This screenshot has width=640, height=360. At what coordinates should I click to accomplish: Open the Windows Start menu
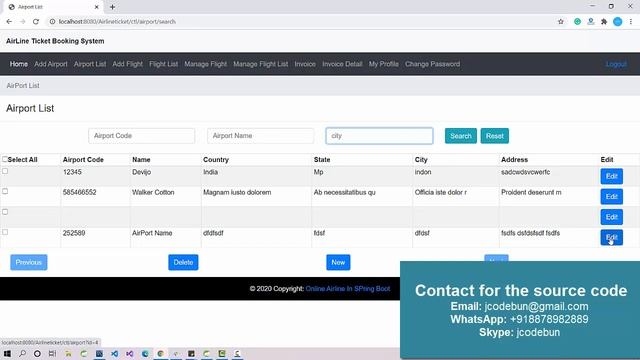point(7,353)
